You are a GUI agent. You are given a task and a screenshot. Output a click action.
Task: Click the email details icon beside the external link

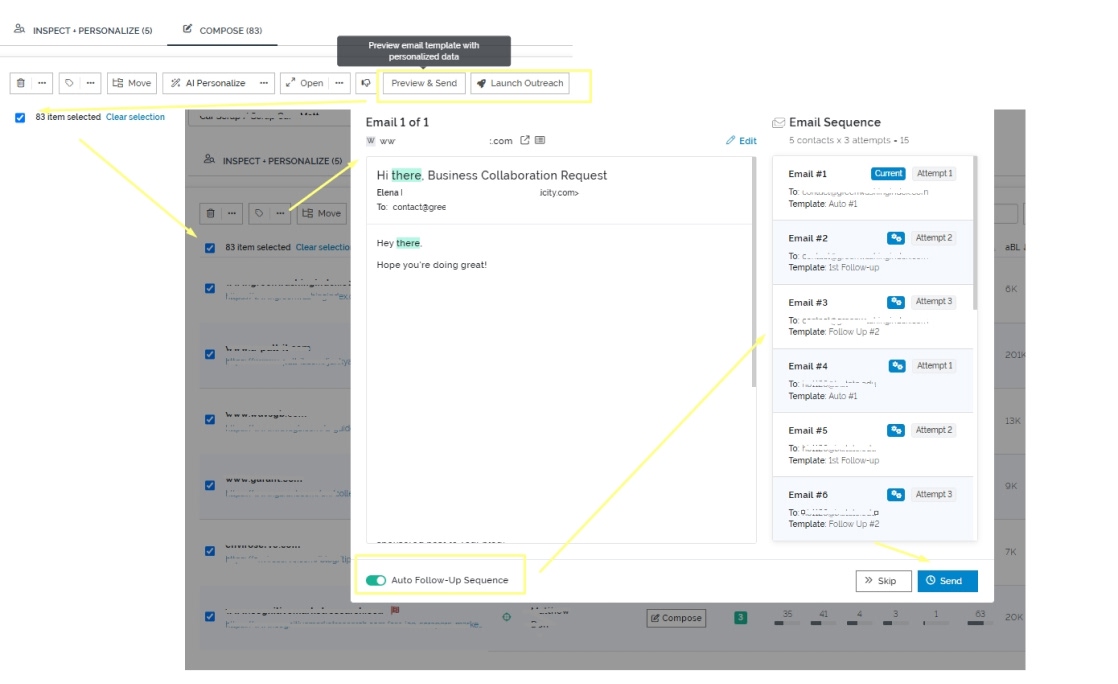tap(540, 141)
